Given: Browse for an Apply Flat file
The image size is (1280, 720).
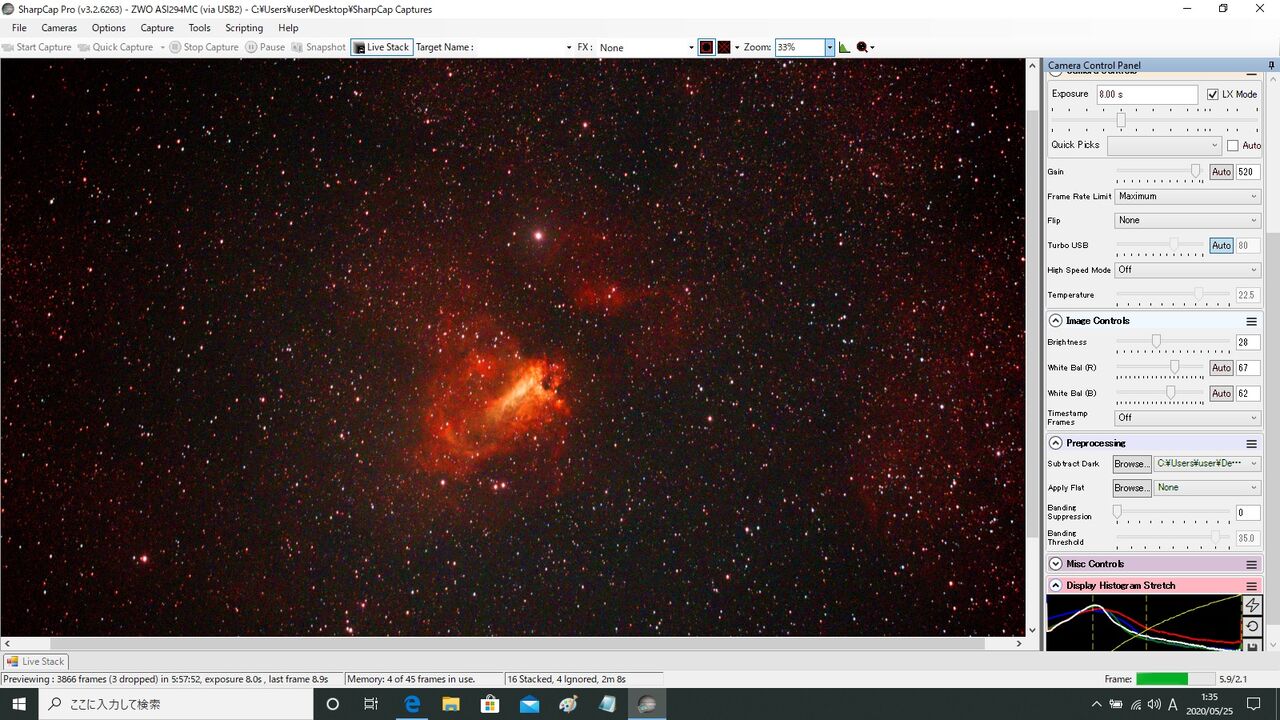Looking at the screenshot, I should (x=1132, y=488).
